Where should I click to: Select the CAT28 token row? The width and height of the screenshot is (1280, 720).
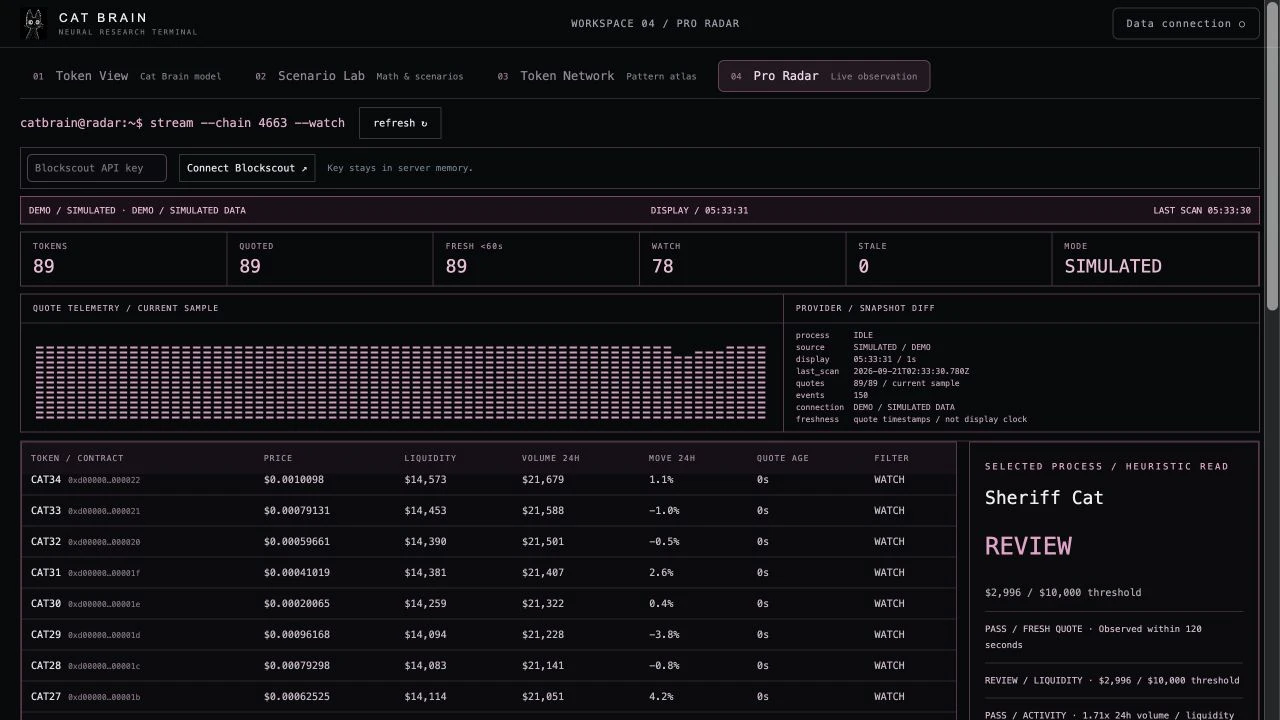(488, 666)
